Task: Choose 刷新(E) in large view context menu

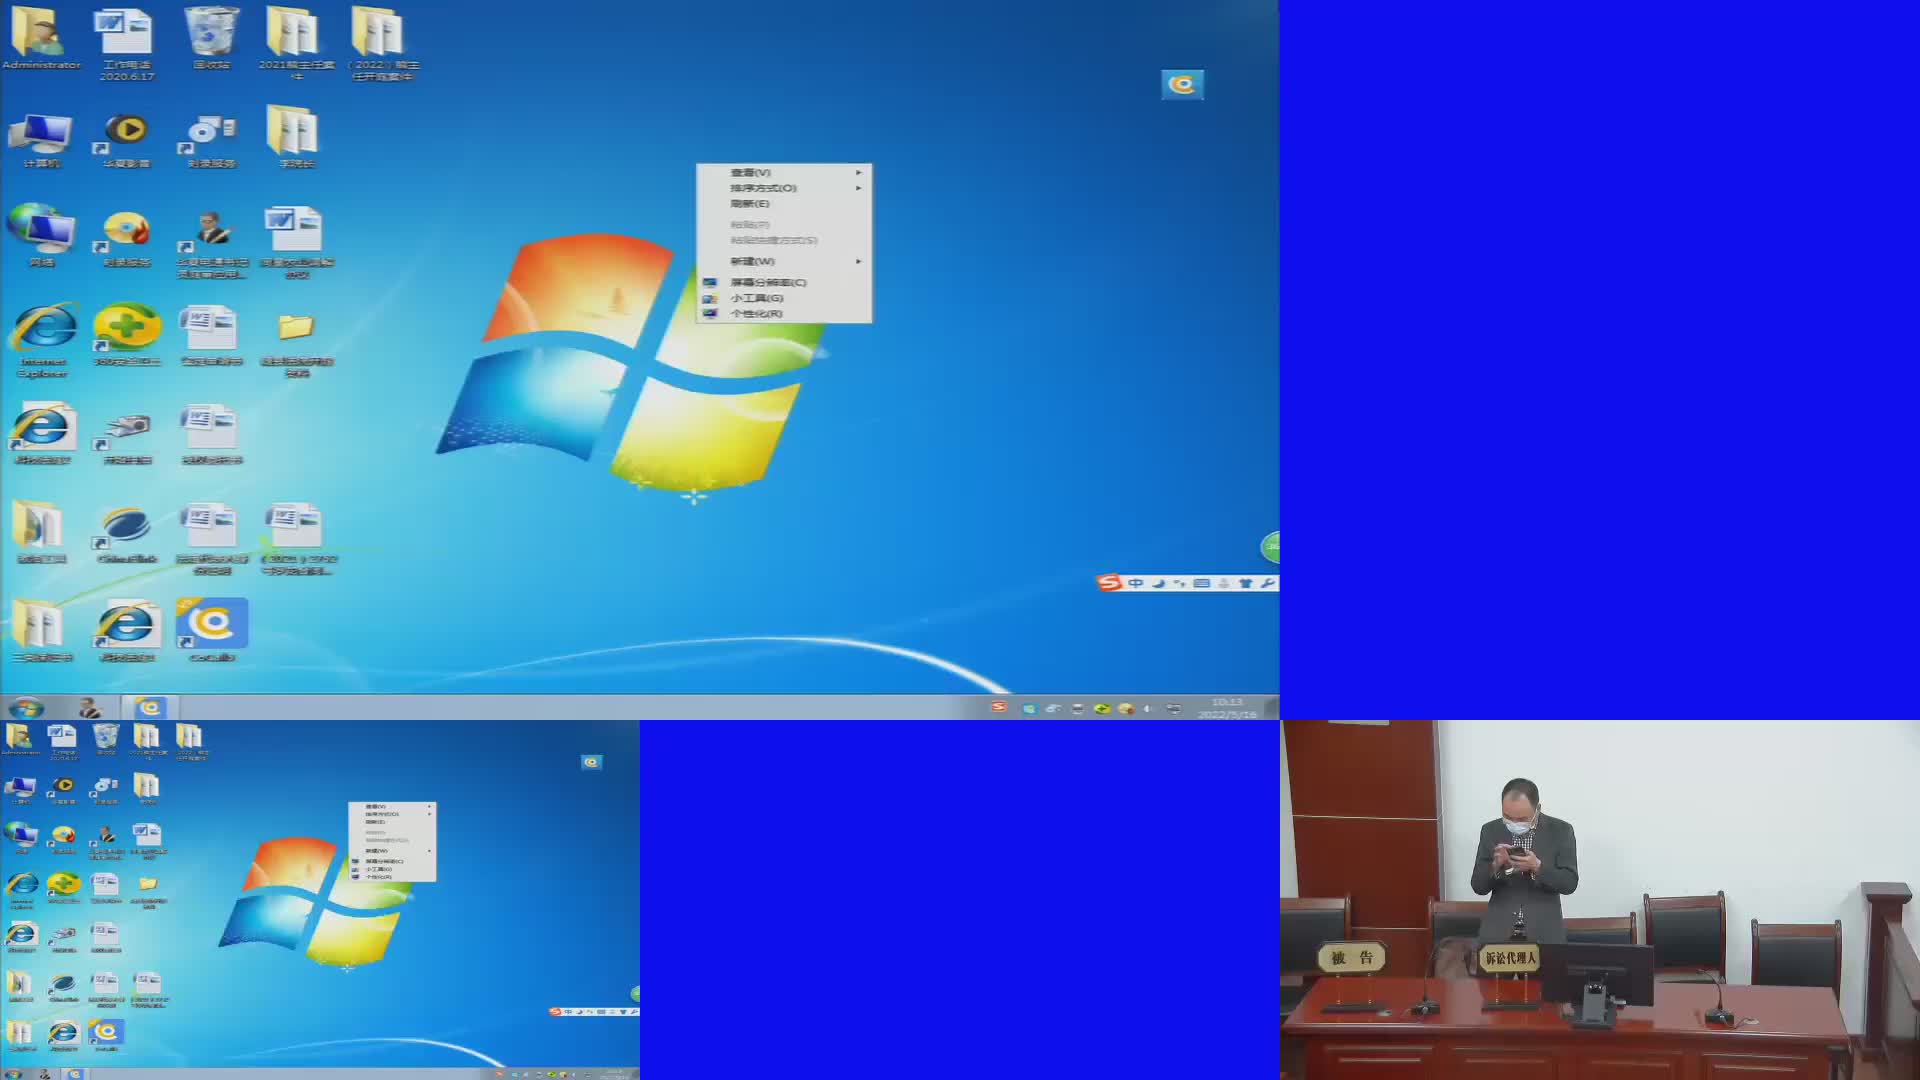Action: tap(750, 204)
